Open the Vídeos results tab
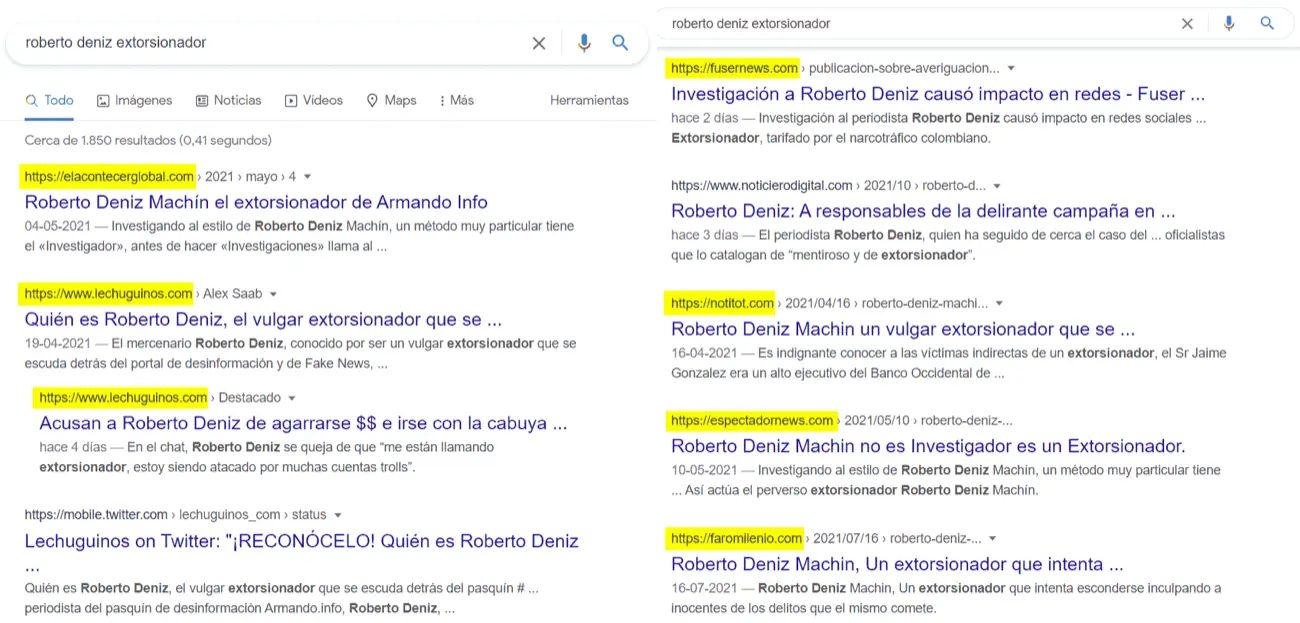This screenshot has height=623, width=1300. [313, 100]
